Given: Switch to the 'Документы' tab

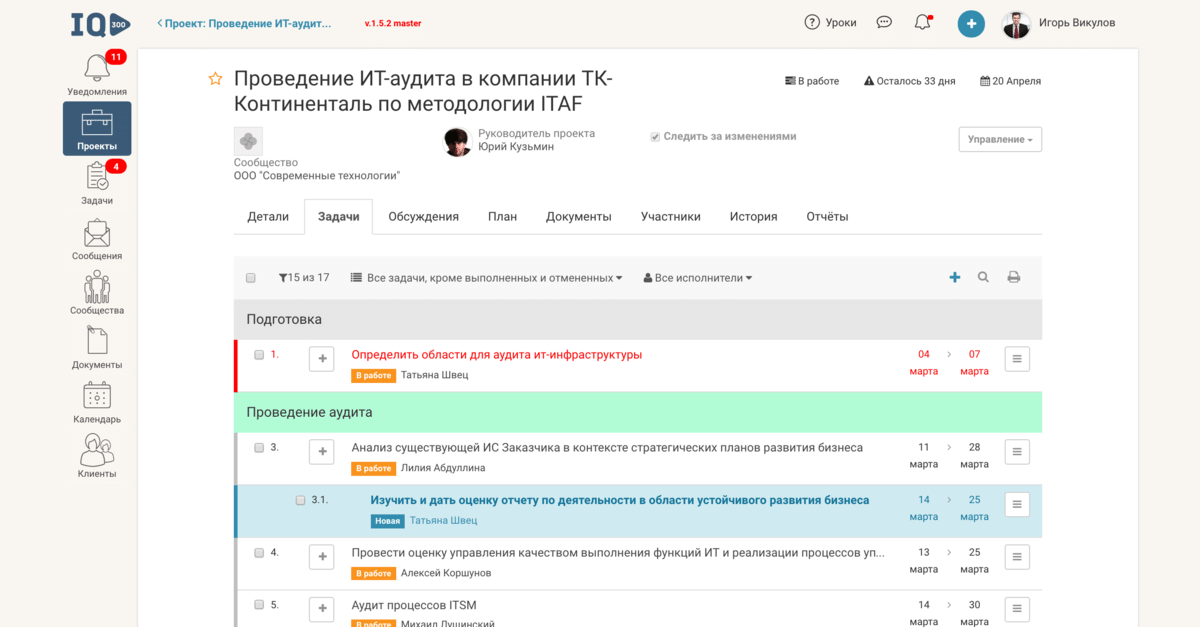Looking at the screenshot, I should pos(578,216).
